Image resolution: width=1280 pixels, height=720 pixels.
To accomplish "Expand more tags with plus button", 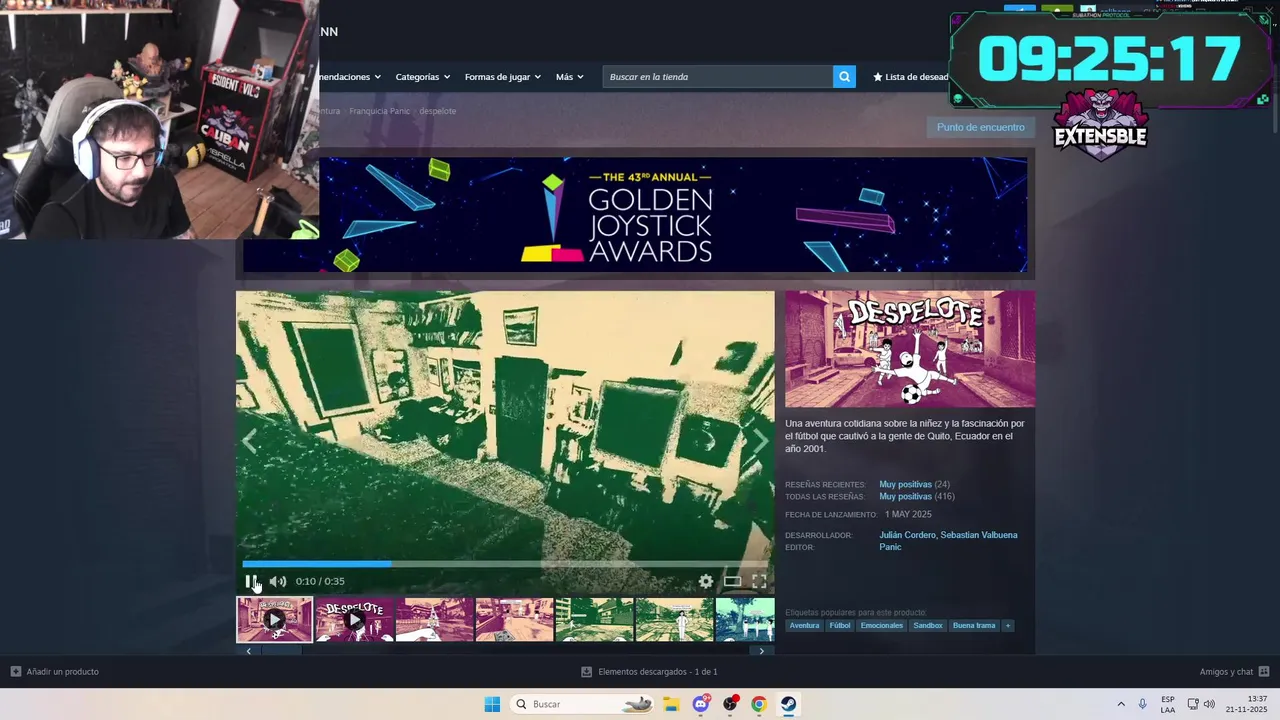I will [x=1008, y=626].
